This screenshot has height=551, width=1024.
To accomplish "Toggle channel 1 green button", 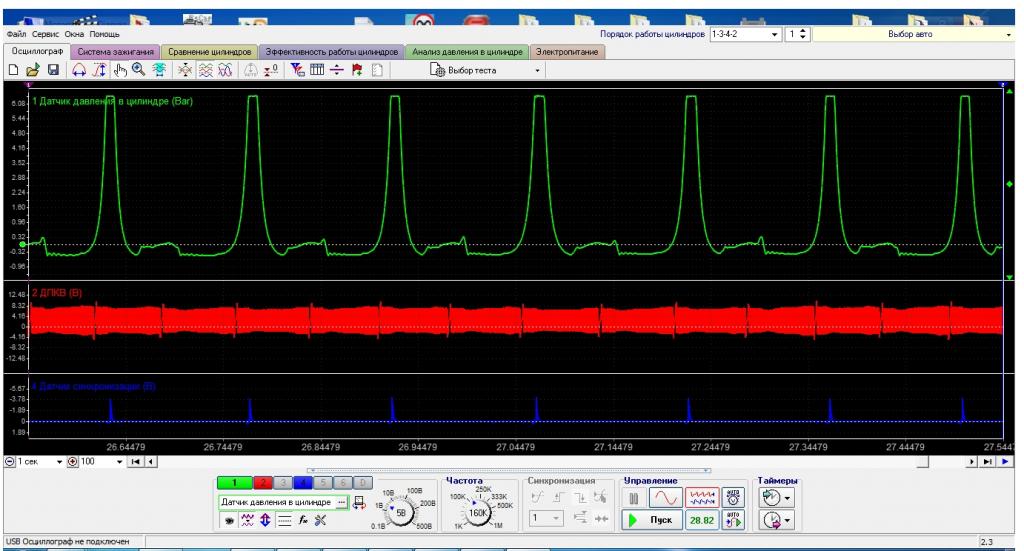I will tap(234, 483).
